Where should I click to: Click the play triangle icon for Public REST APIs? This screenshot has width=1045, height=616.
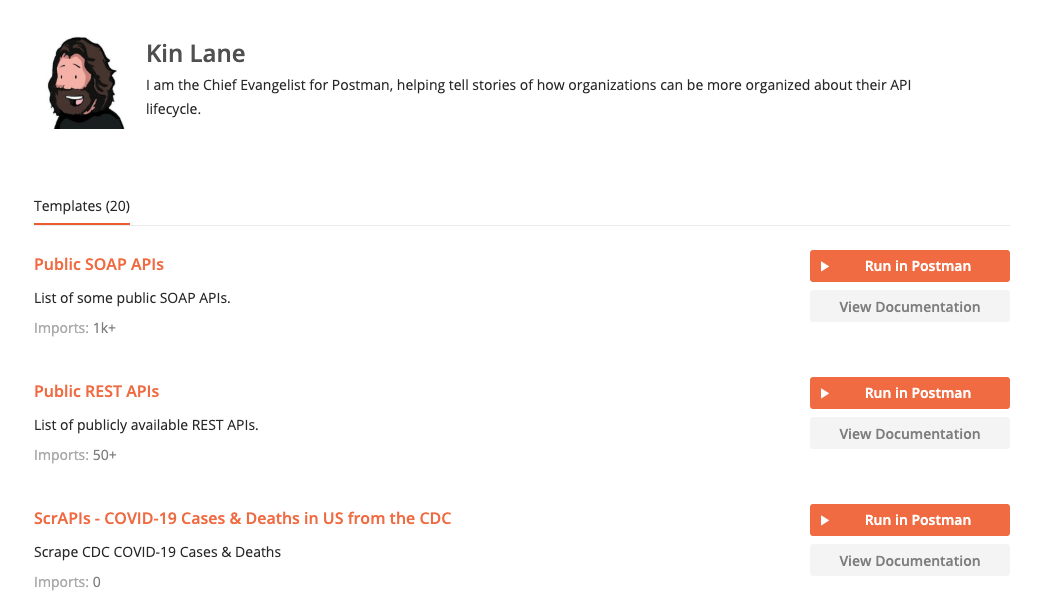click(824, 393)
